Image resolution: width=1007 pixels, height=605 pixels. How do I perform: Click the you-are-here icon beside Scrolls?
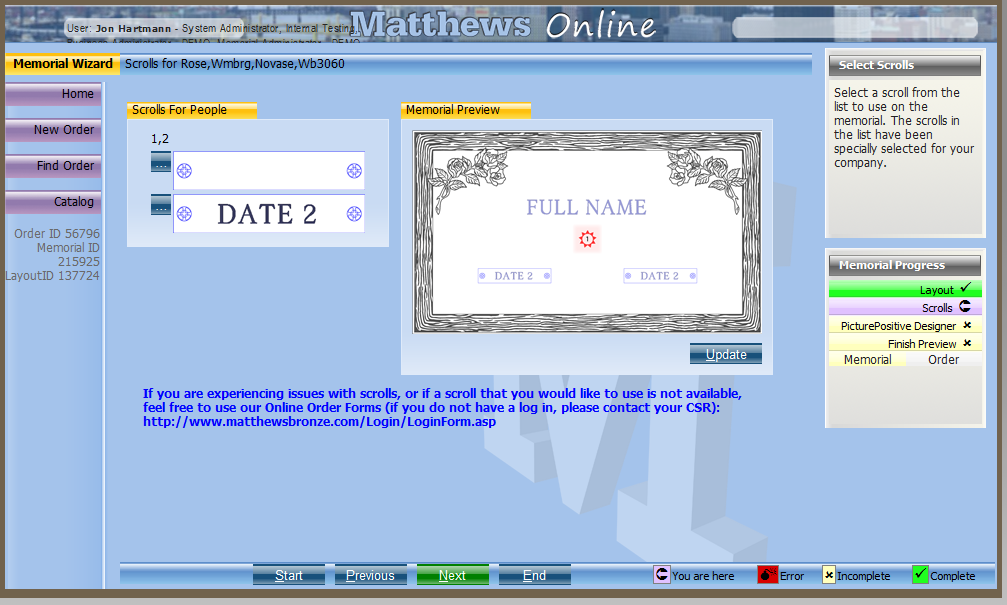[x=965, y=306]
